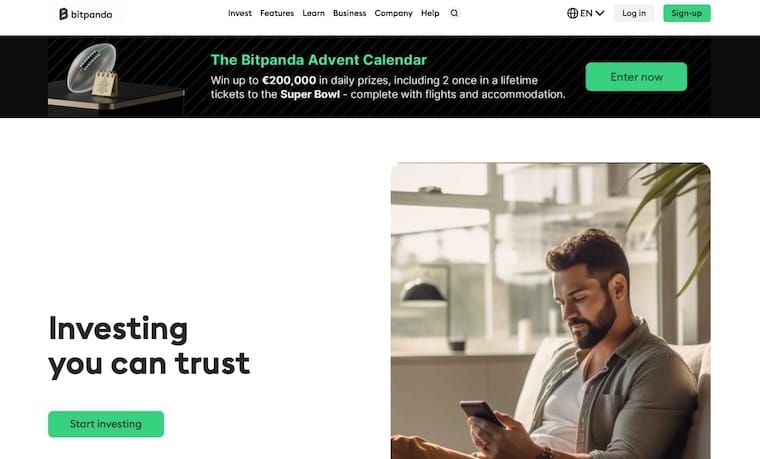Open the Invest menu
Screen dimensions: 760x459
[240, 13]
